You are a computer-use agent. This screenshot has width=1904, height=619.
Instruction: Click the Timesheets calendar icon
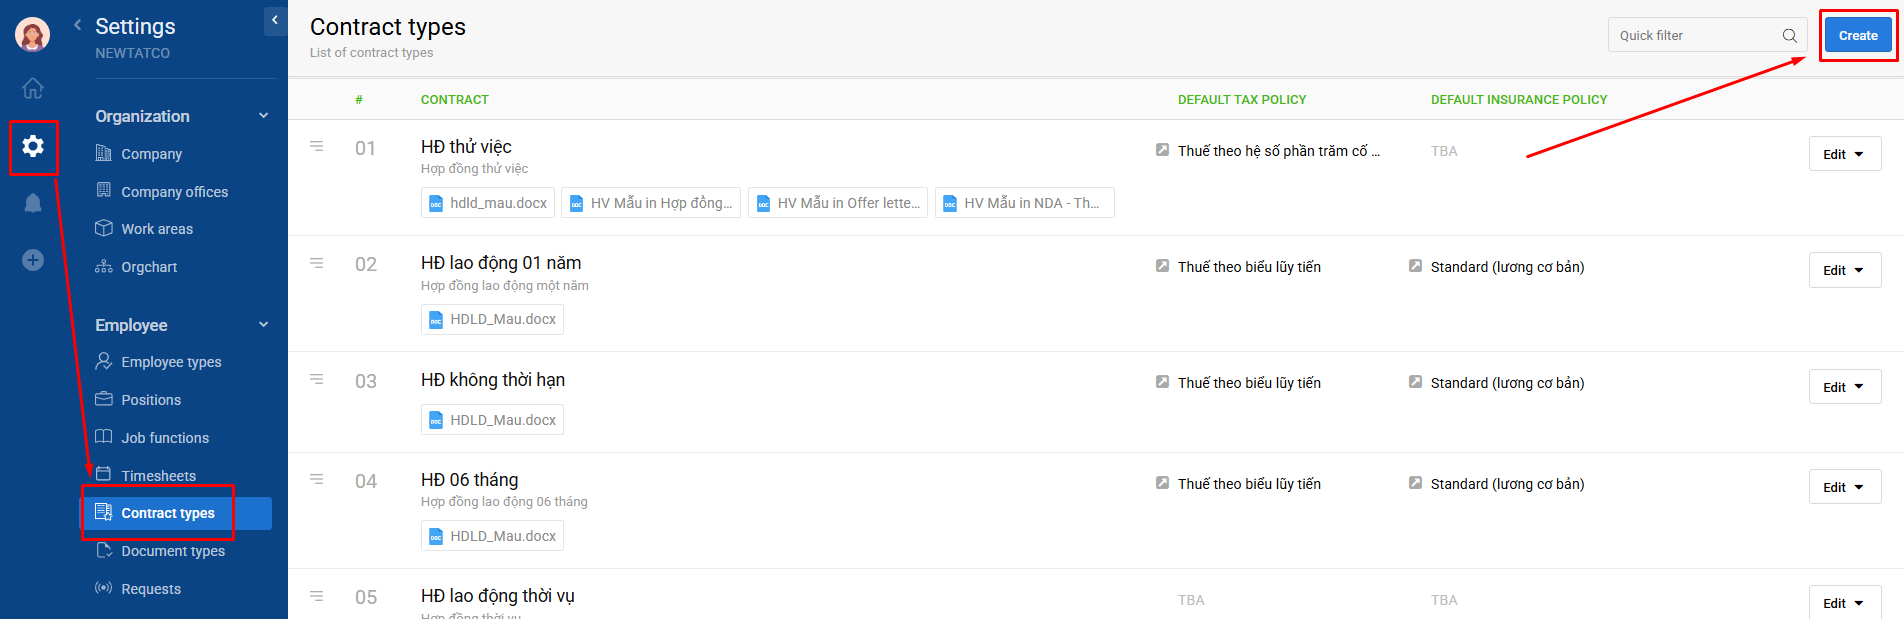click(103, 474)
